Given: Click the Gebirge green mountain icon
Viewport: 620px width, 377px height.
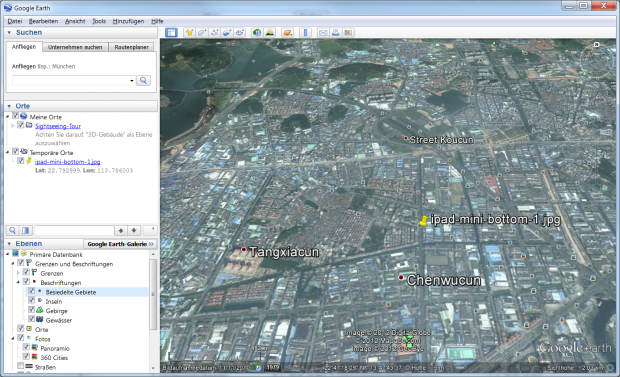Looking at the screenshot, I should [x=40, y=310].
